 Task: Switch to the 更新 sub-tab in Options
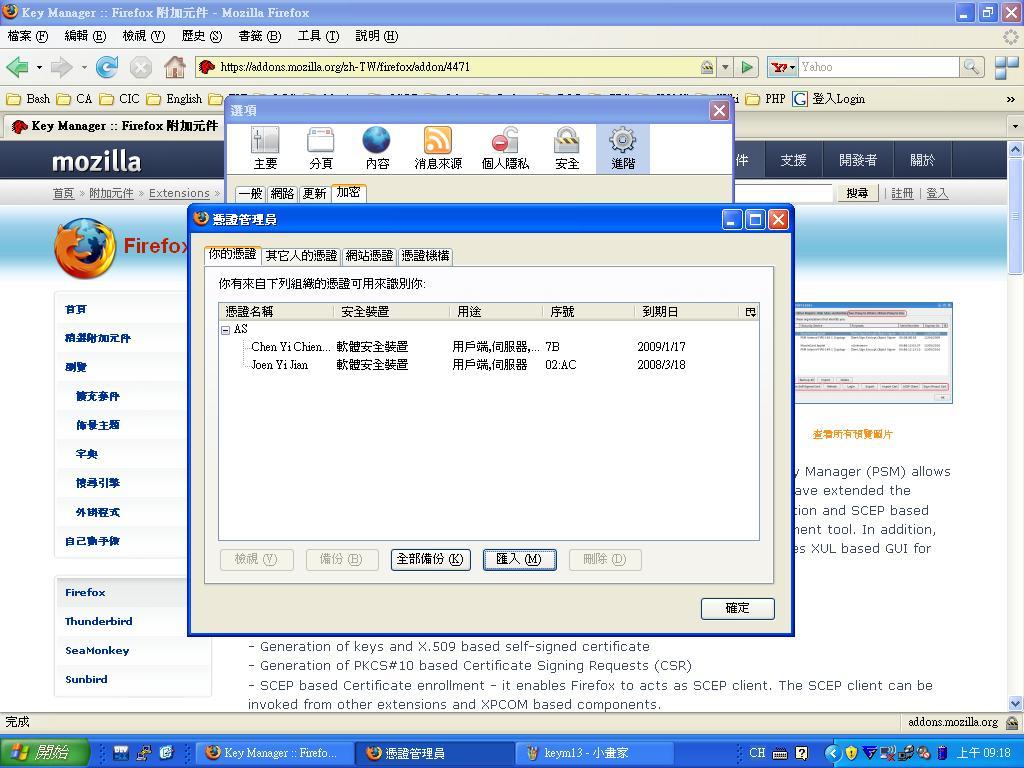pyautogui.click(x=314, y=193)
